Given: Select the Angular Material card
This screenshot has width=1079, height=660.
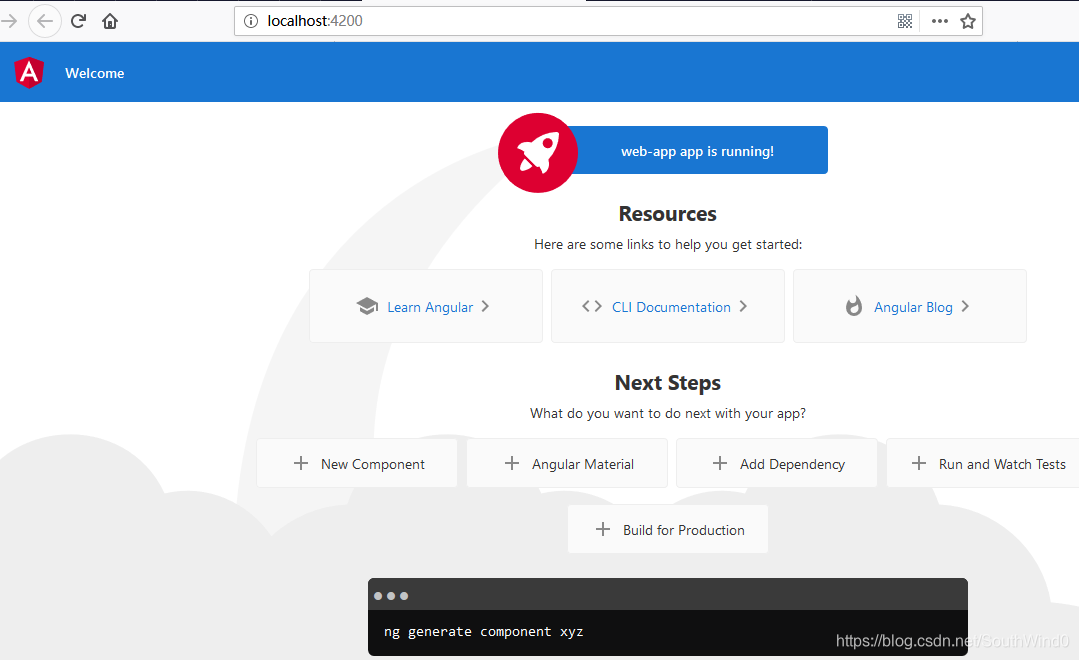Looking at the screenshot, I should (x=567, y=463).
